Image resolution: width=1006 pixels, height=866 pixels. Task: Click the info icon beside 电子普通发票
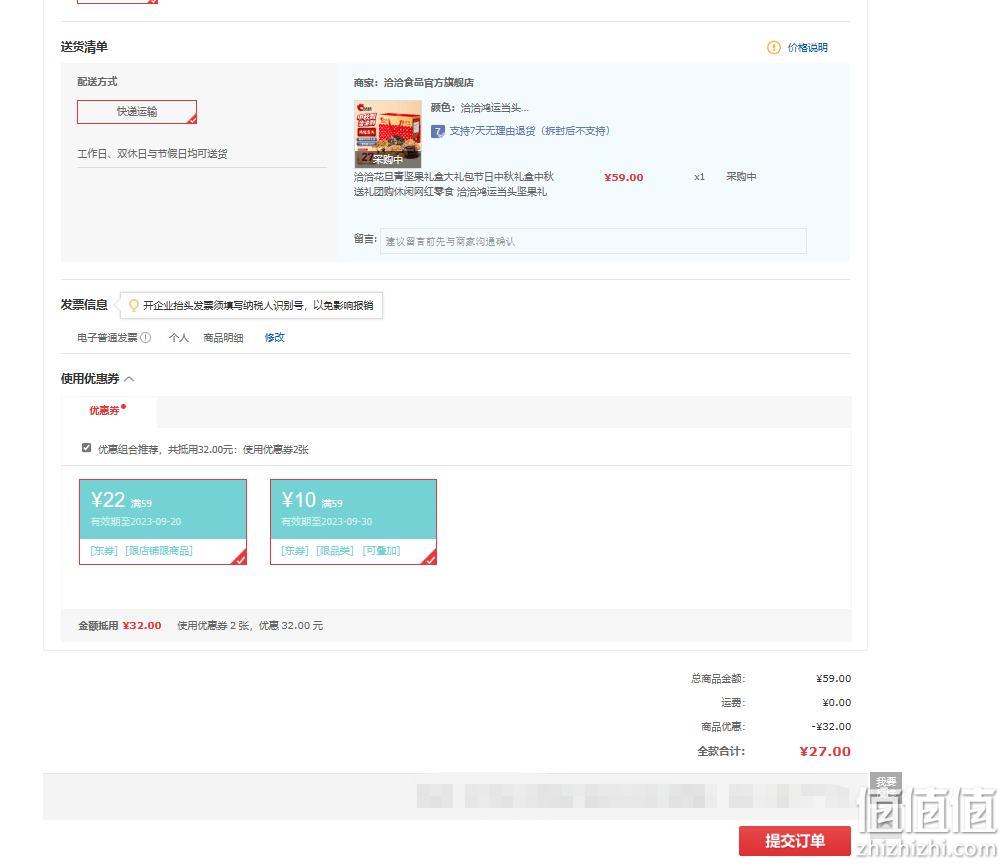pyautogui.click(x=146, y=337)
